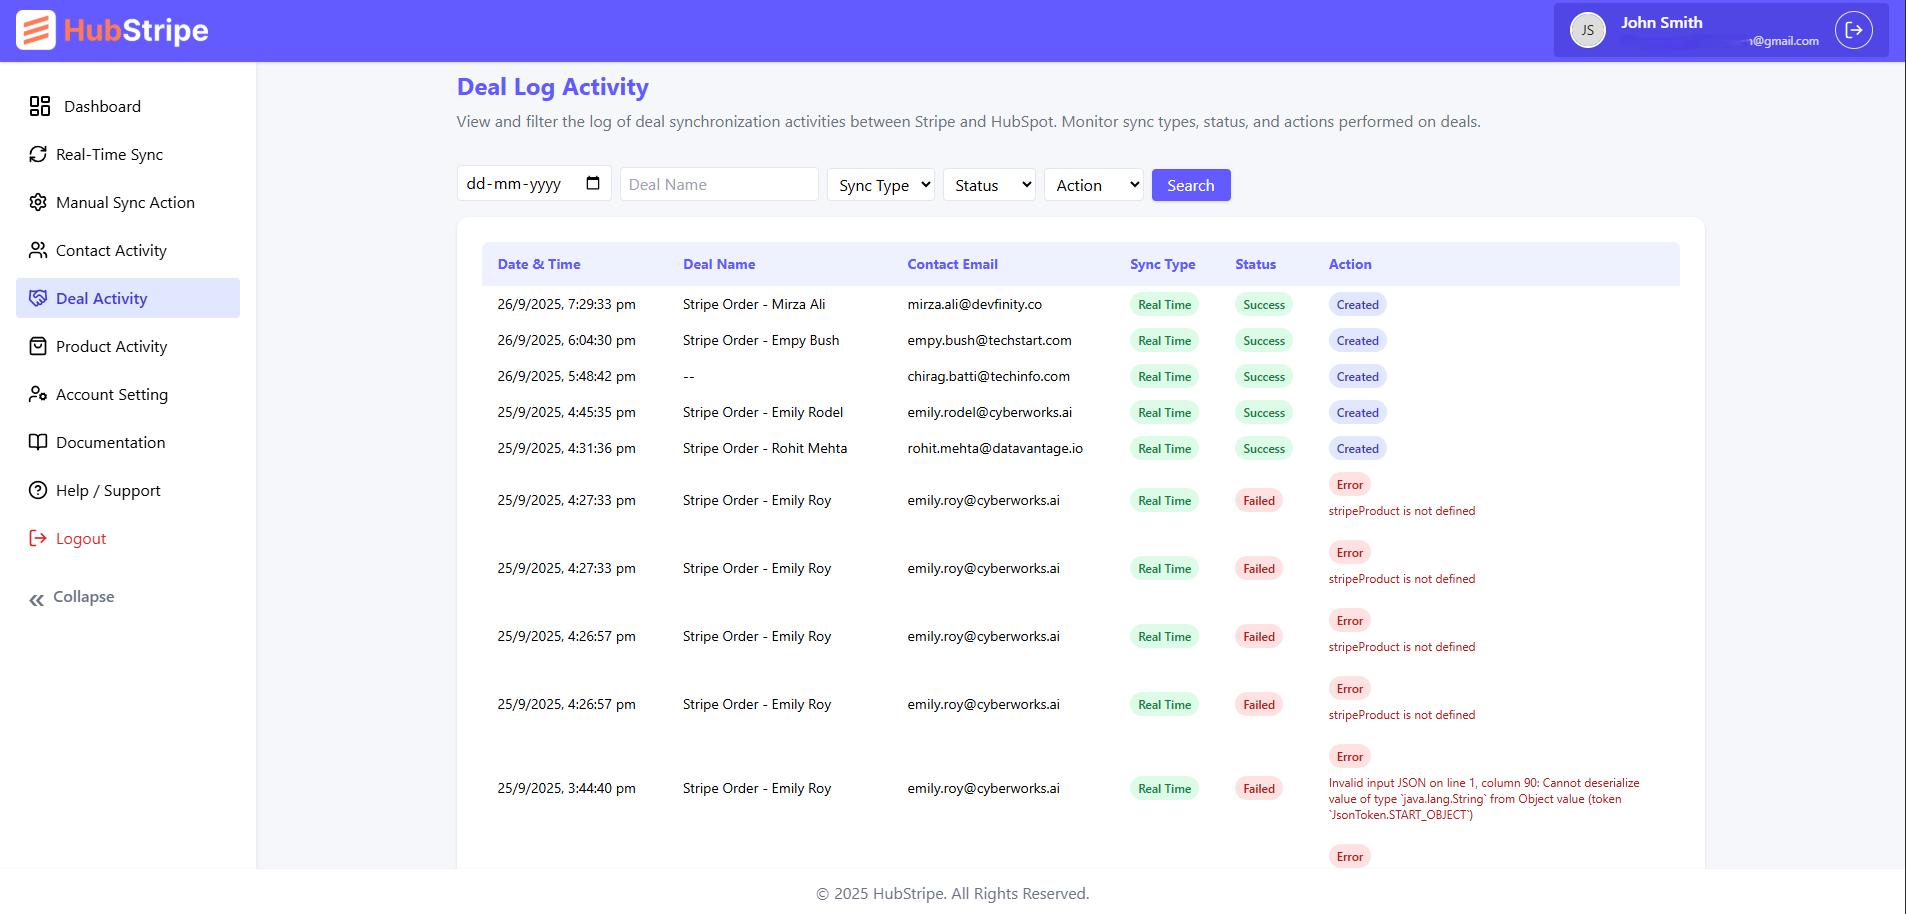Click the Dashboard grid icon
This screenshot has width=1906, height=914.
click(40, 106)
